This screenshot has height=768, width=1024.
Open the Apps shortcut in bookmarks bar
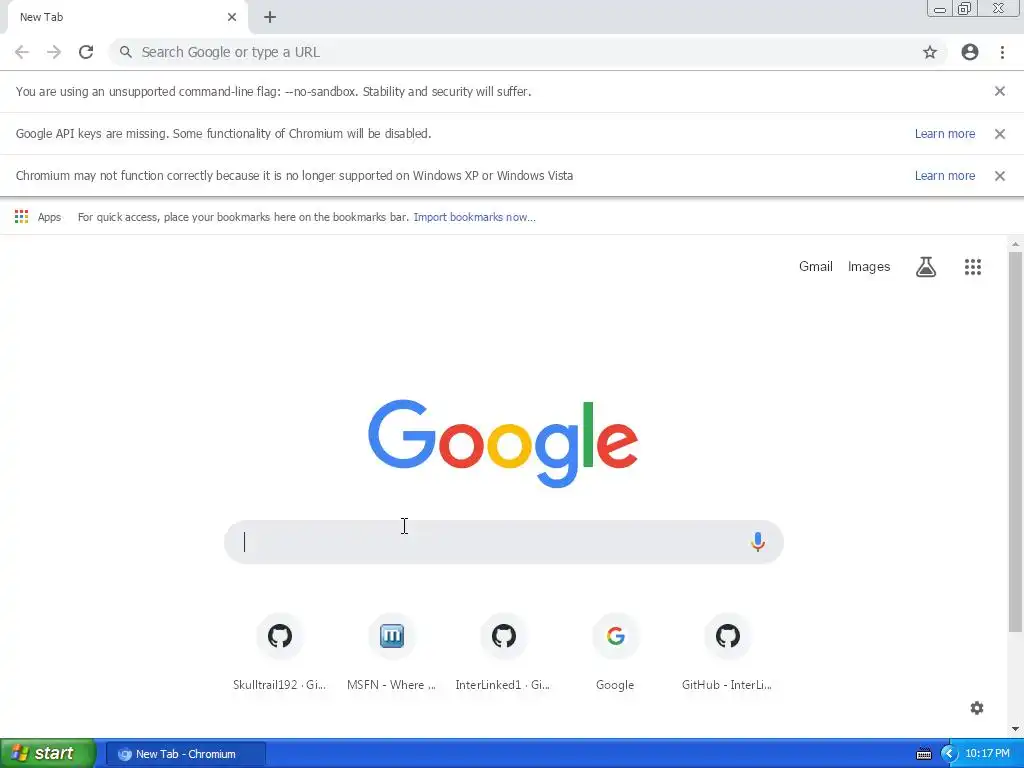(x=38, y=217)
